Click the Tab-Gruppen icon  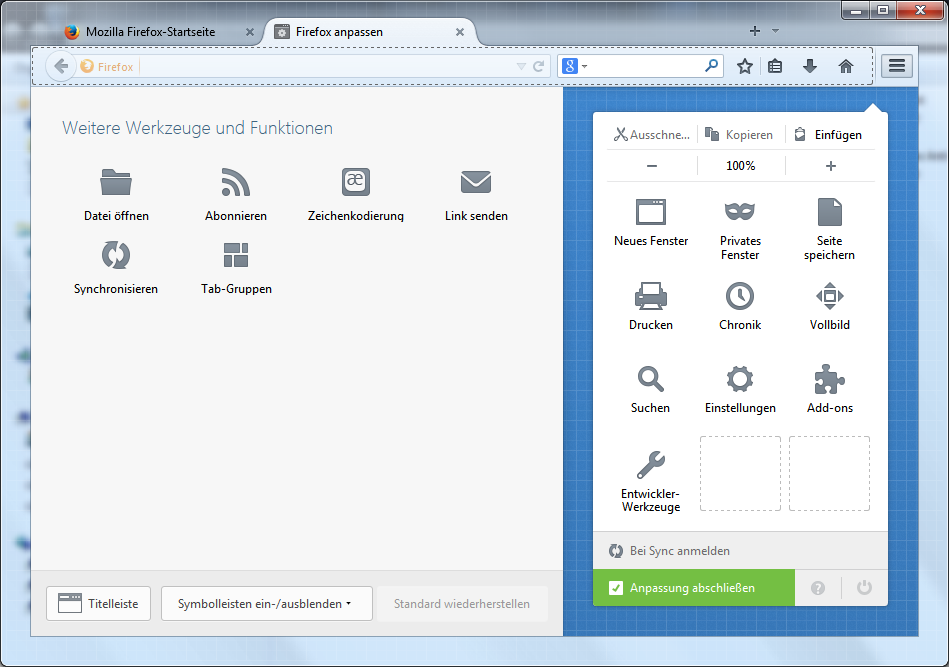point(236,256)
